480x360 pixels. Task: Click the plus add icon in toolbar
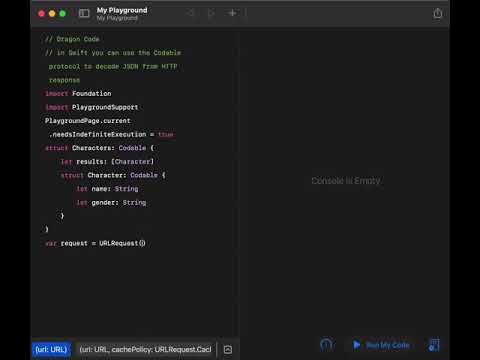(232, 13)
